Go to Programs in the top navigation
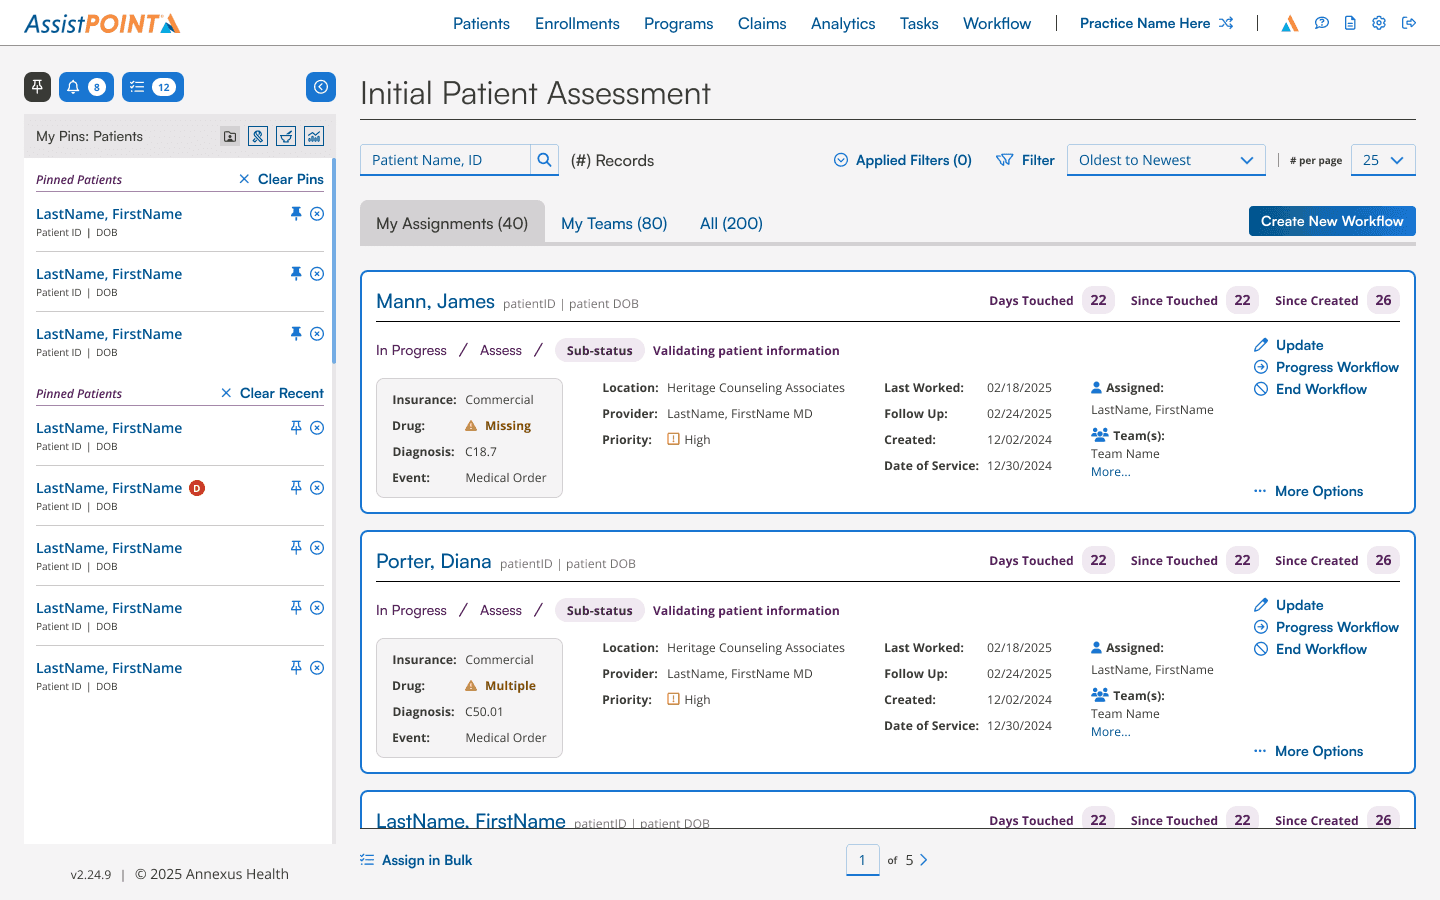Viewport: 1440px width, 900px height. point(679,23)
